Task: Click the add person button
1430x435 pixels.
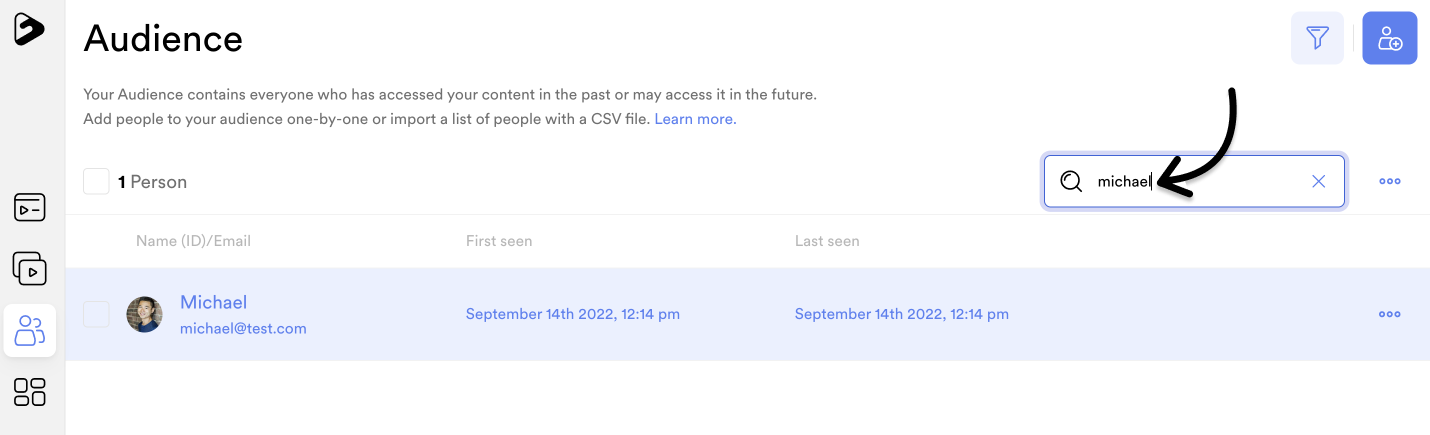Action: [x=1390, y=38]
